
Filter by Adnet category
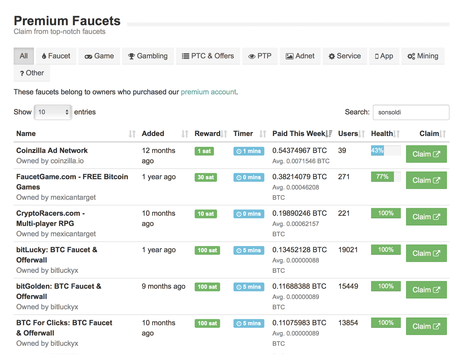(300, 56)
